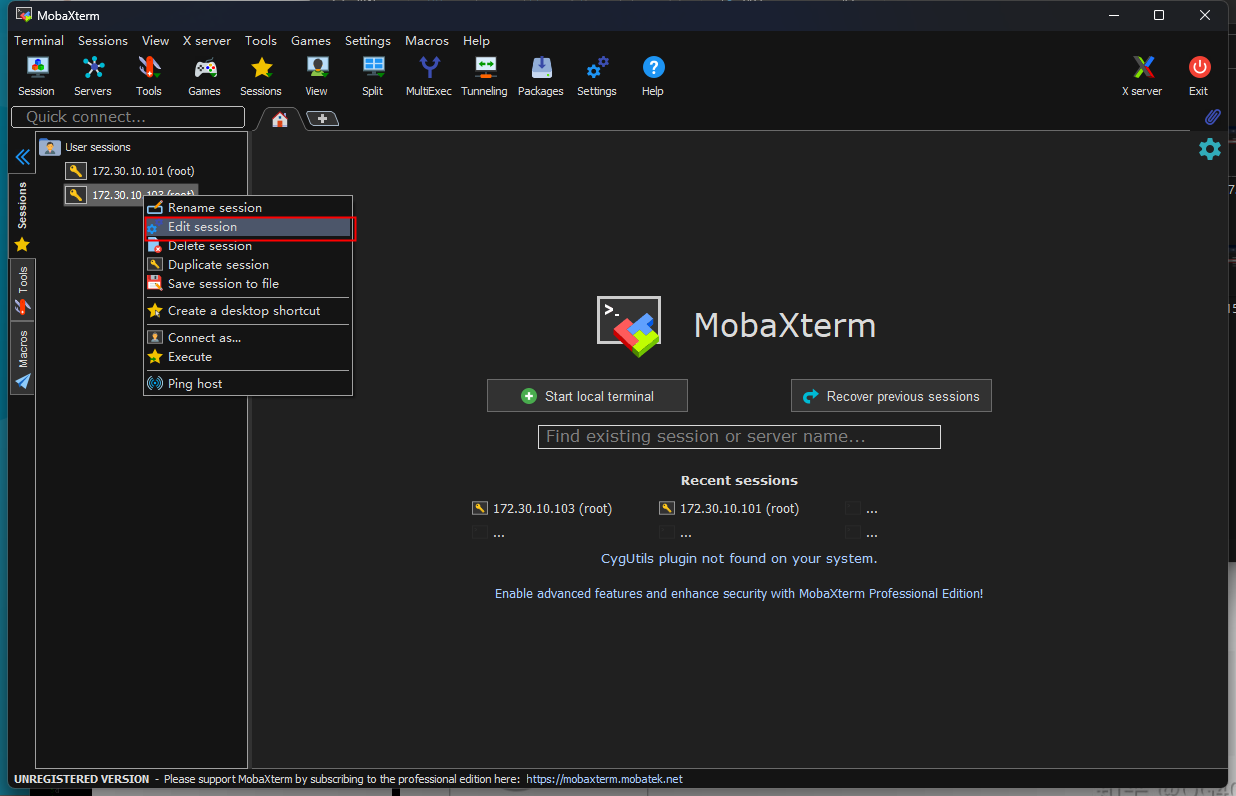
Task: Open the X server menu
Action: (x=207, y=41)
